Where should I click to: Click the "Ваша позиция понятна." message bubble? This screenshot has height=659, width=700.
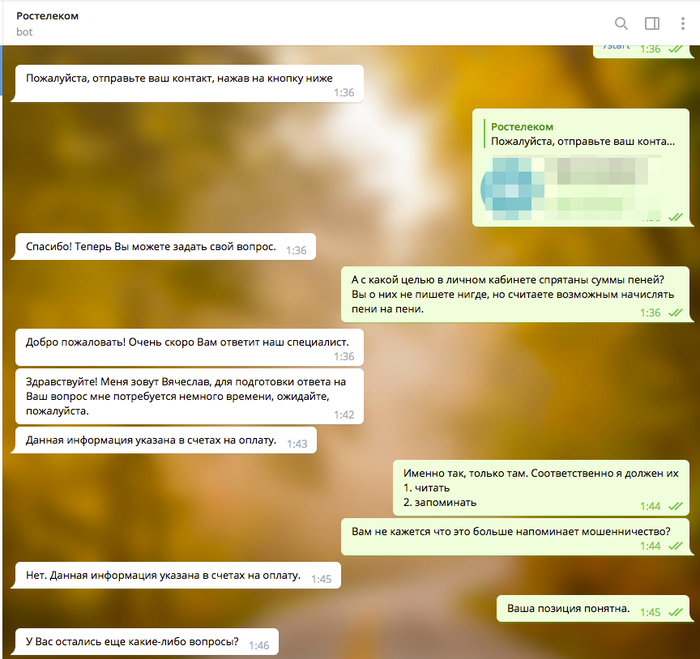coord(568,608)
